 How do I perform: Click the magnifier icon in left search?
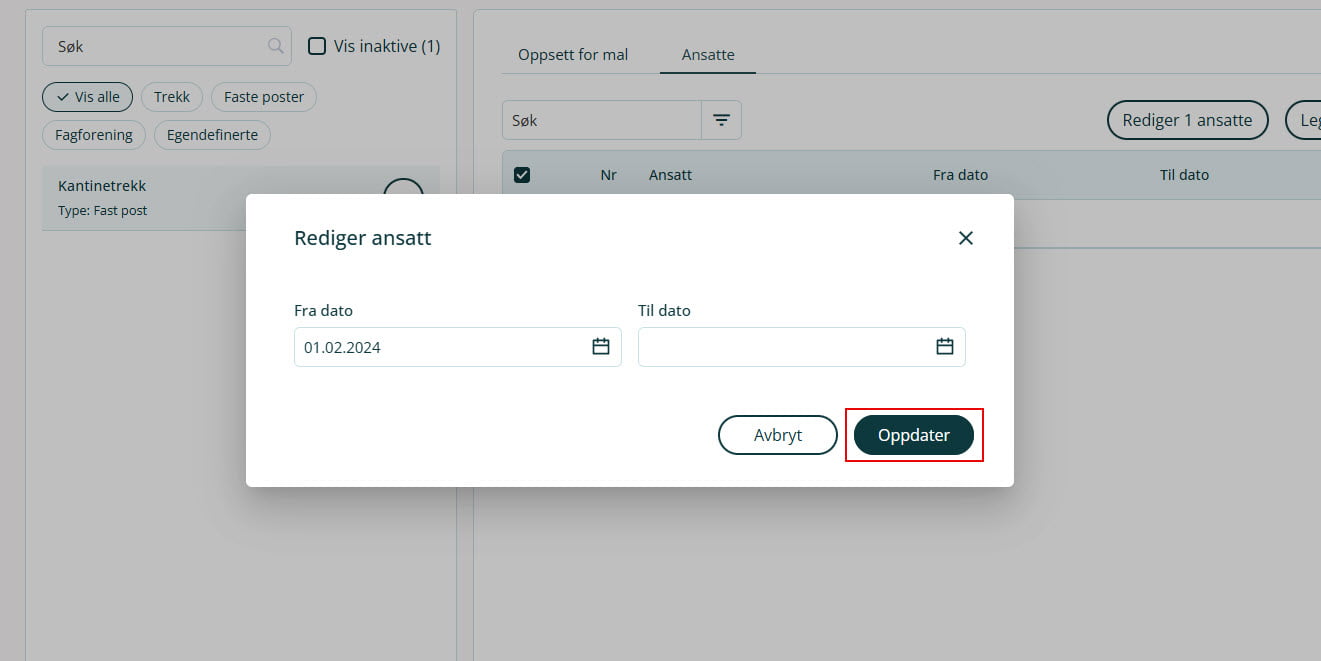tap(275, 46)
